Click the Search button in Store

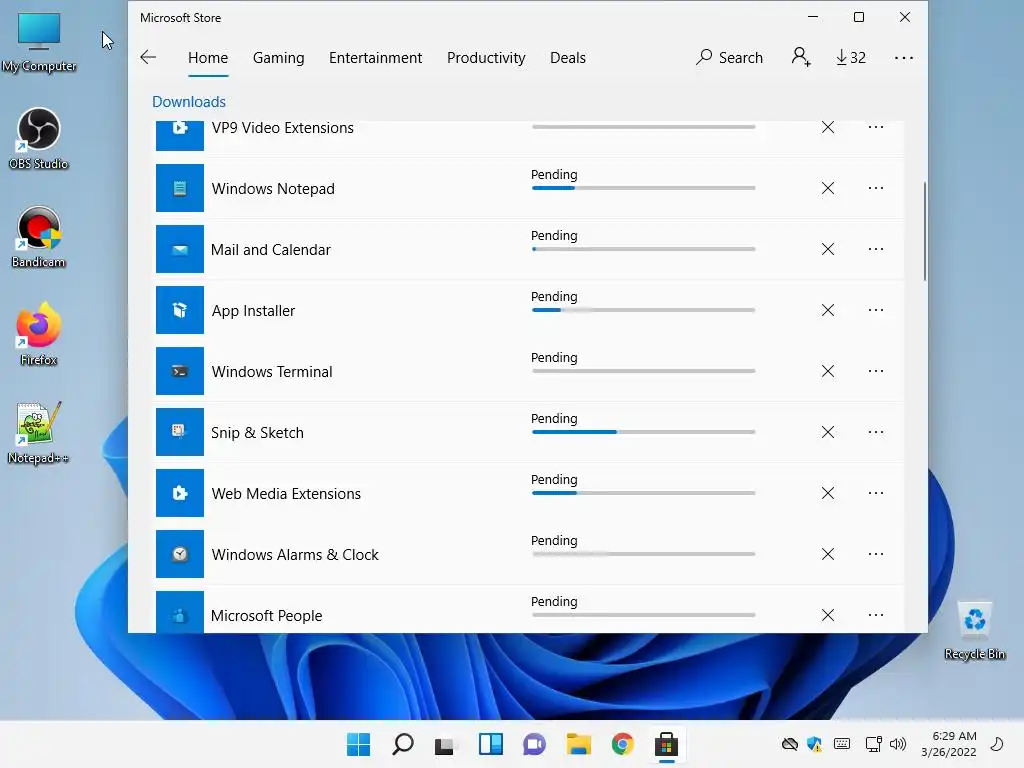(x=729, y=57)
